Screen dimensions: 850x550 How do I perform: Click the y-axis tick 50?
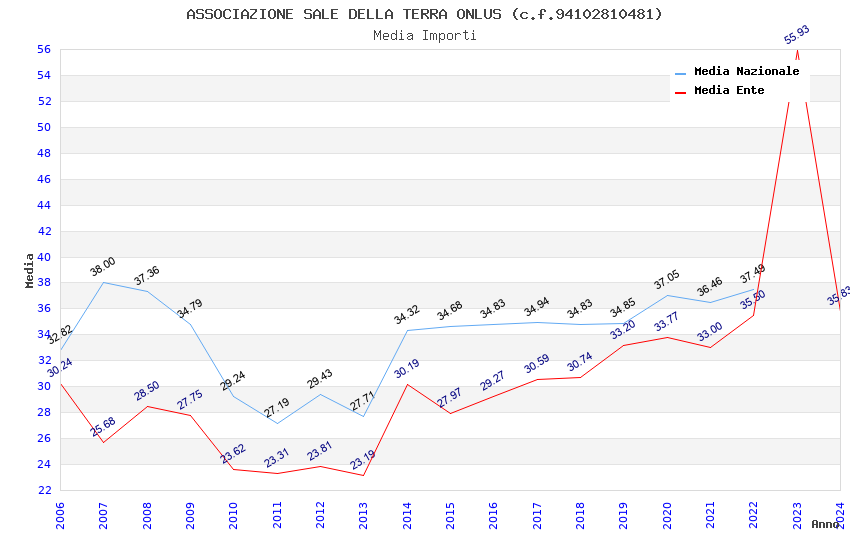(44, 127)
